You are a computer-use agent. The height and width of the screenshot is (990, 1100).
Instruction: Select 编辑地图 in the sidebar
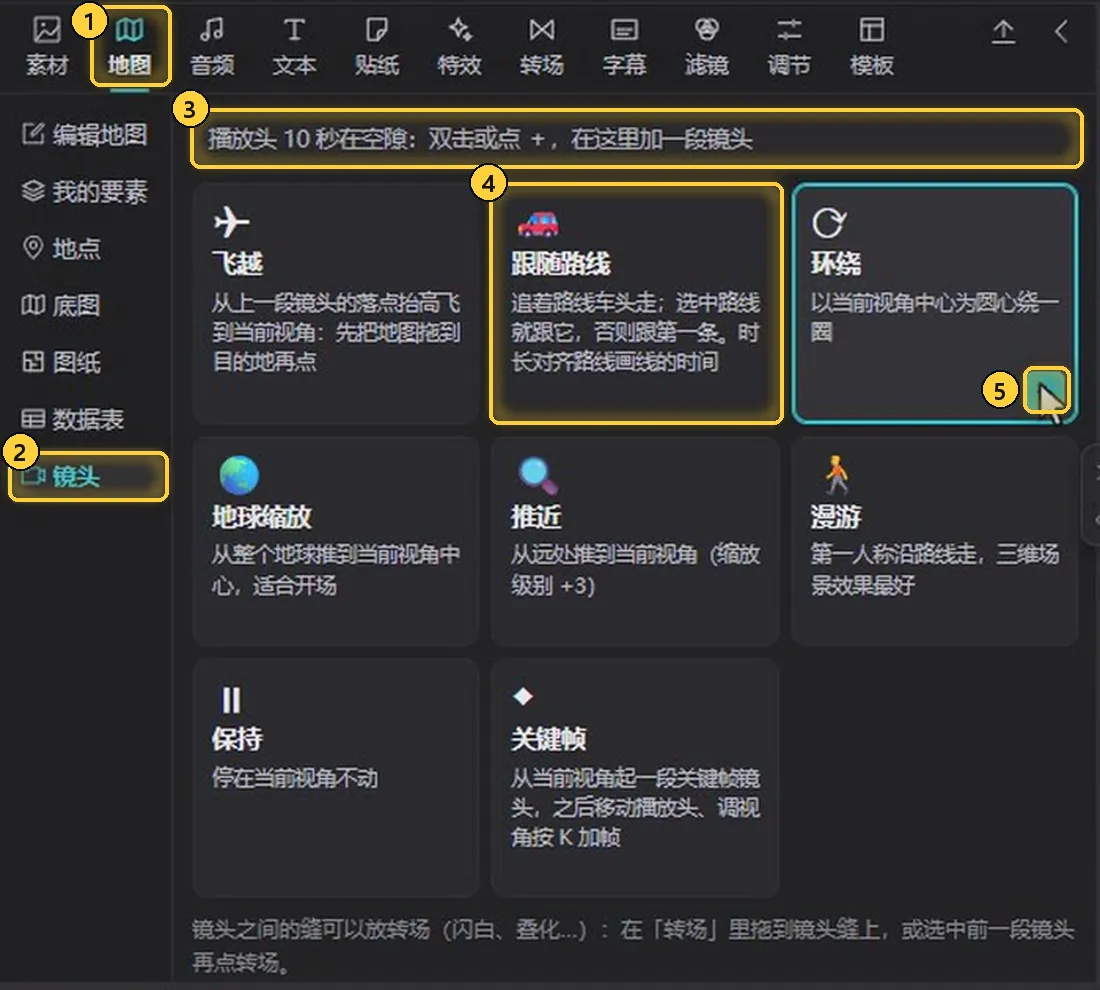[85, 134]
